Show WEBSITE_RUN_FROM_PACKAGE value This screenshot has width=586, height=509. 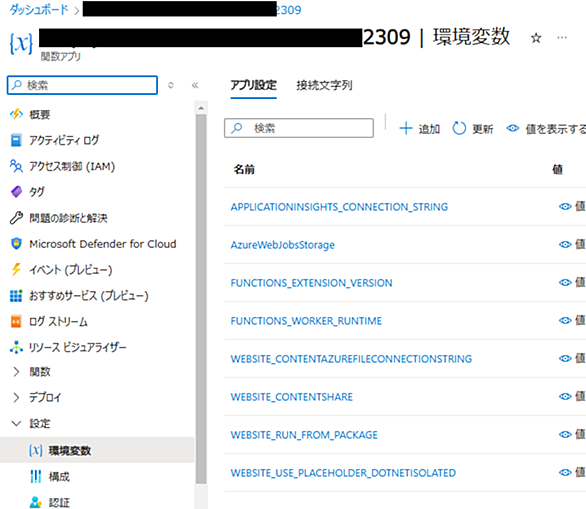[x=565, y=434]
